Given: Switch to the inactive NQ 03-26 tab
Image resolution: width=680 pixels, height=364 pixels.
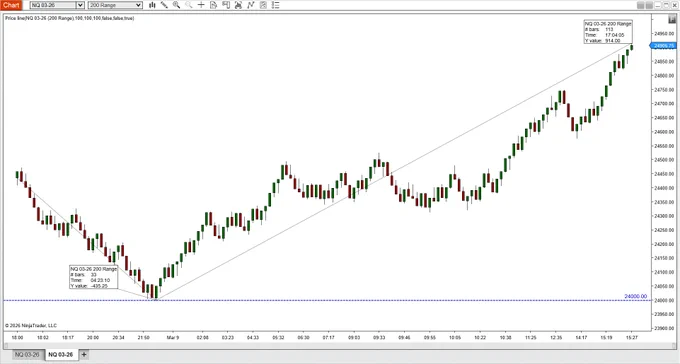Looking at the screenshot, I should 27,354.
